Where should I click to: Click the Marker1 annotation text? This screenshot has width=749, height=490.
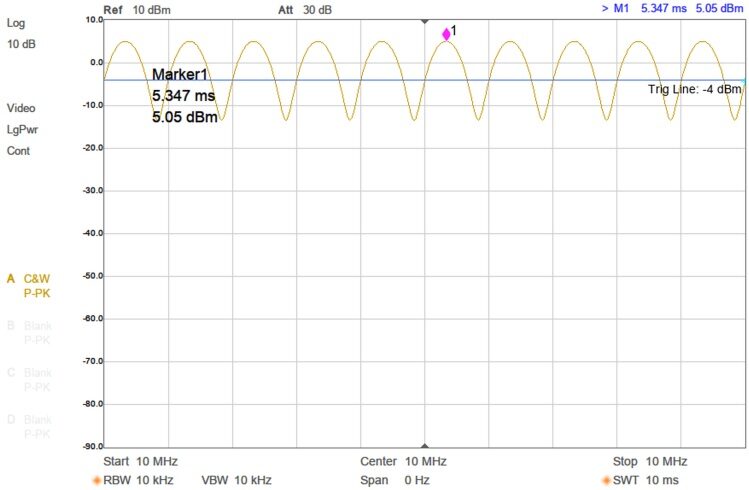pyautogui.click(x=180, y=75)
